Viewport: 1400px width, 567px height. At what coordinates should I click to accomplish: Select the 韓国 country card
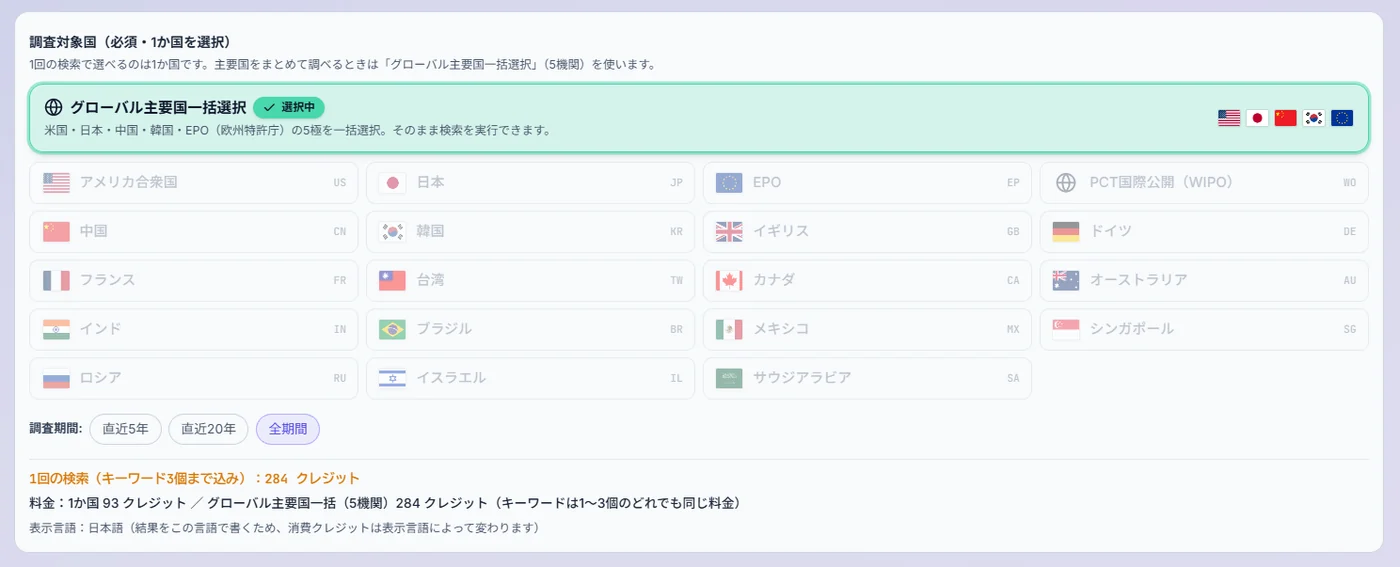coord(530,232)
